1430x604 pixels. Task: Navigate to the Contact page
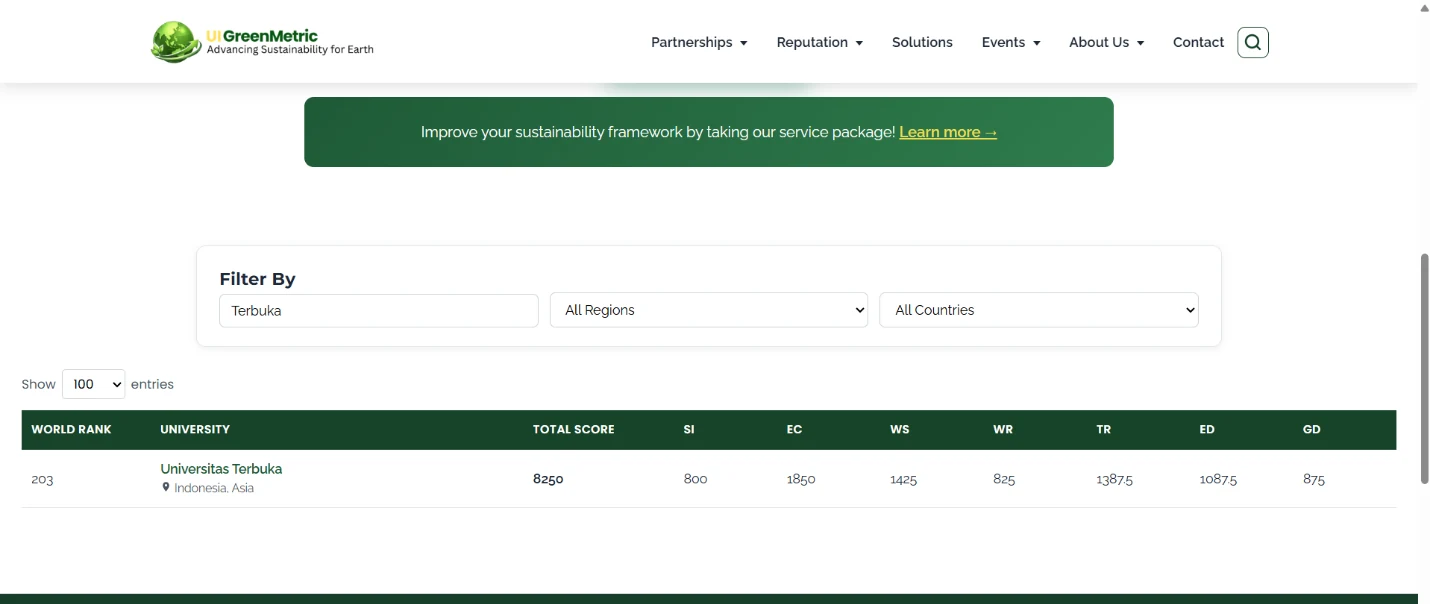[1198, 42]
